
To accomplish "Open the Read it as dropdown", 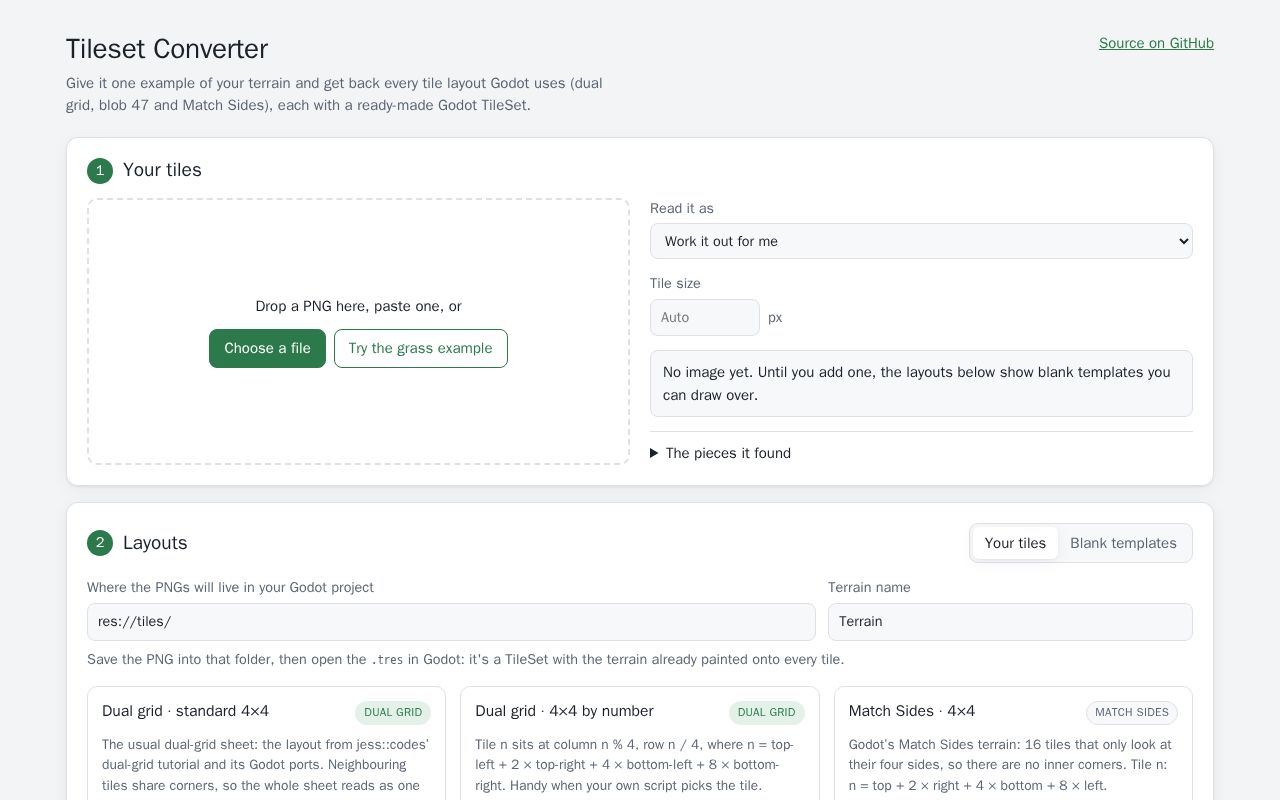I will [921, 241].
